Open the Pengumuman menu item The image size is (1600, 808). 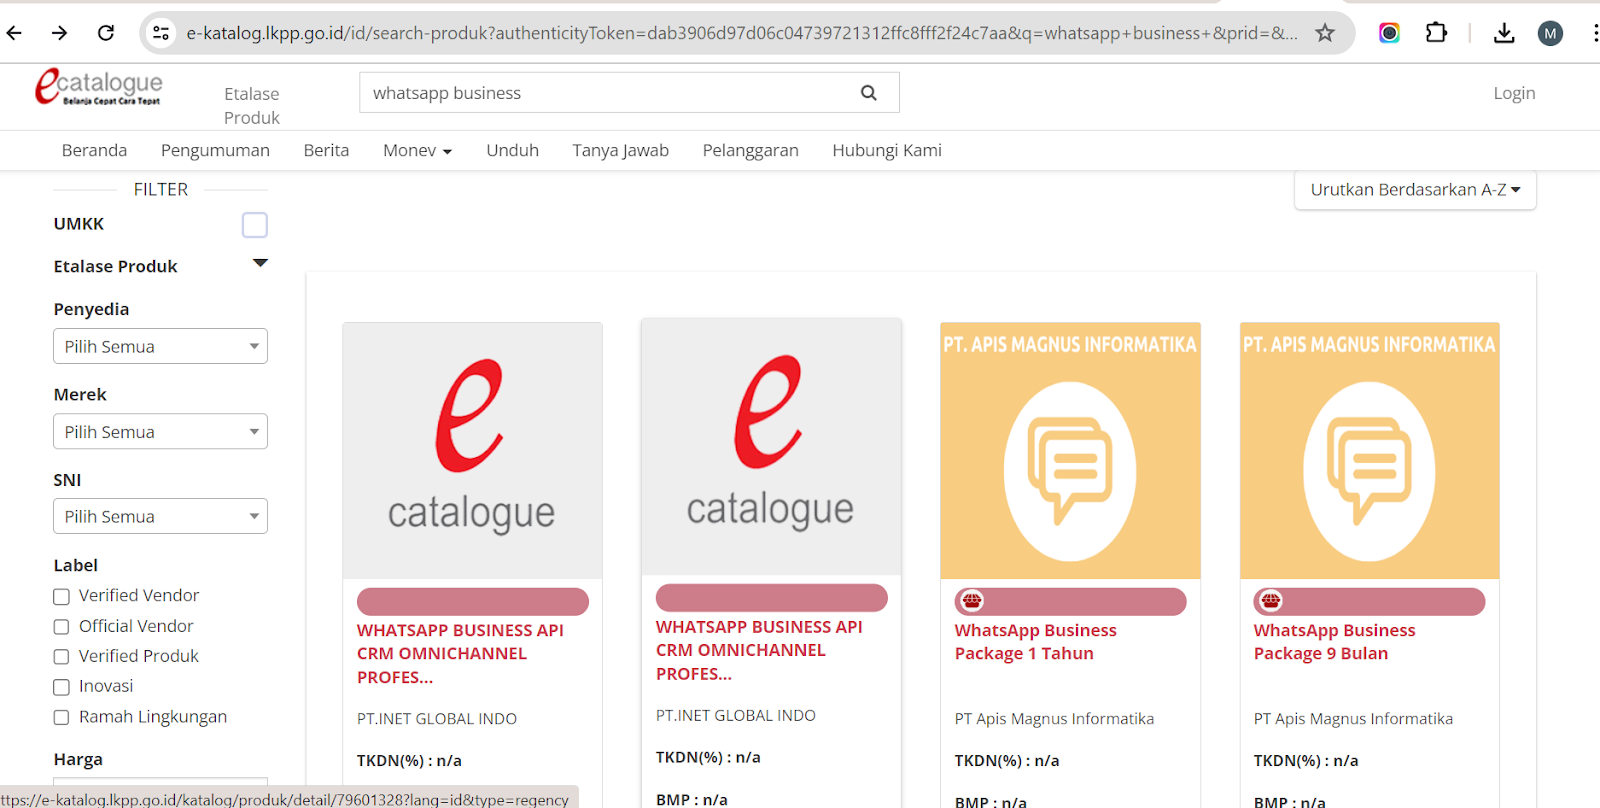pos(215,150)
